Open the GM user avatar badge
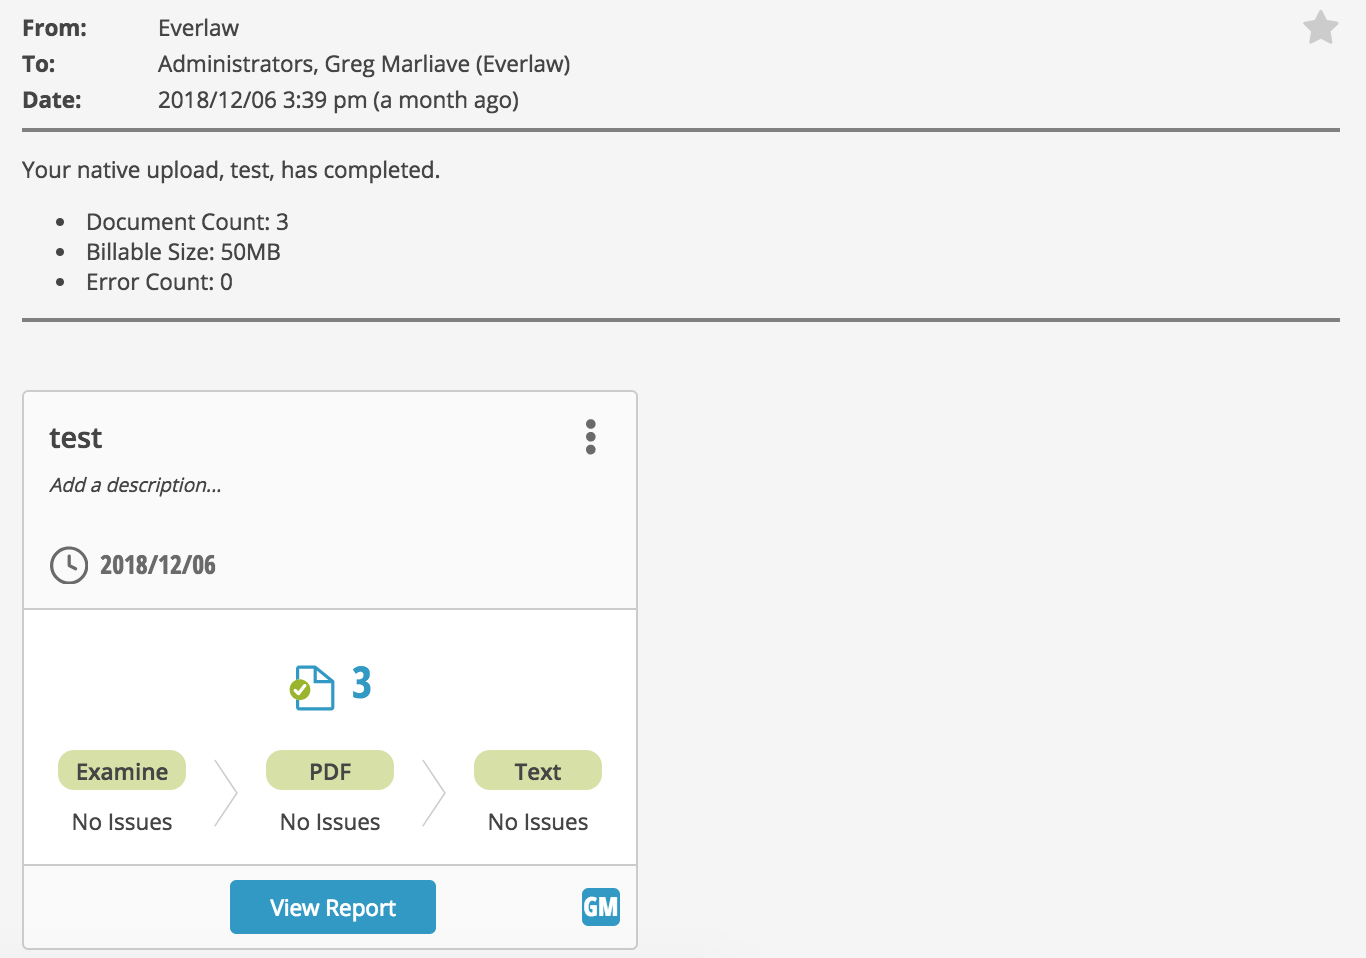The width and height of the screenshot is (1366, 958). click(601, 907)
